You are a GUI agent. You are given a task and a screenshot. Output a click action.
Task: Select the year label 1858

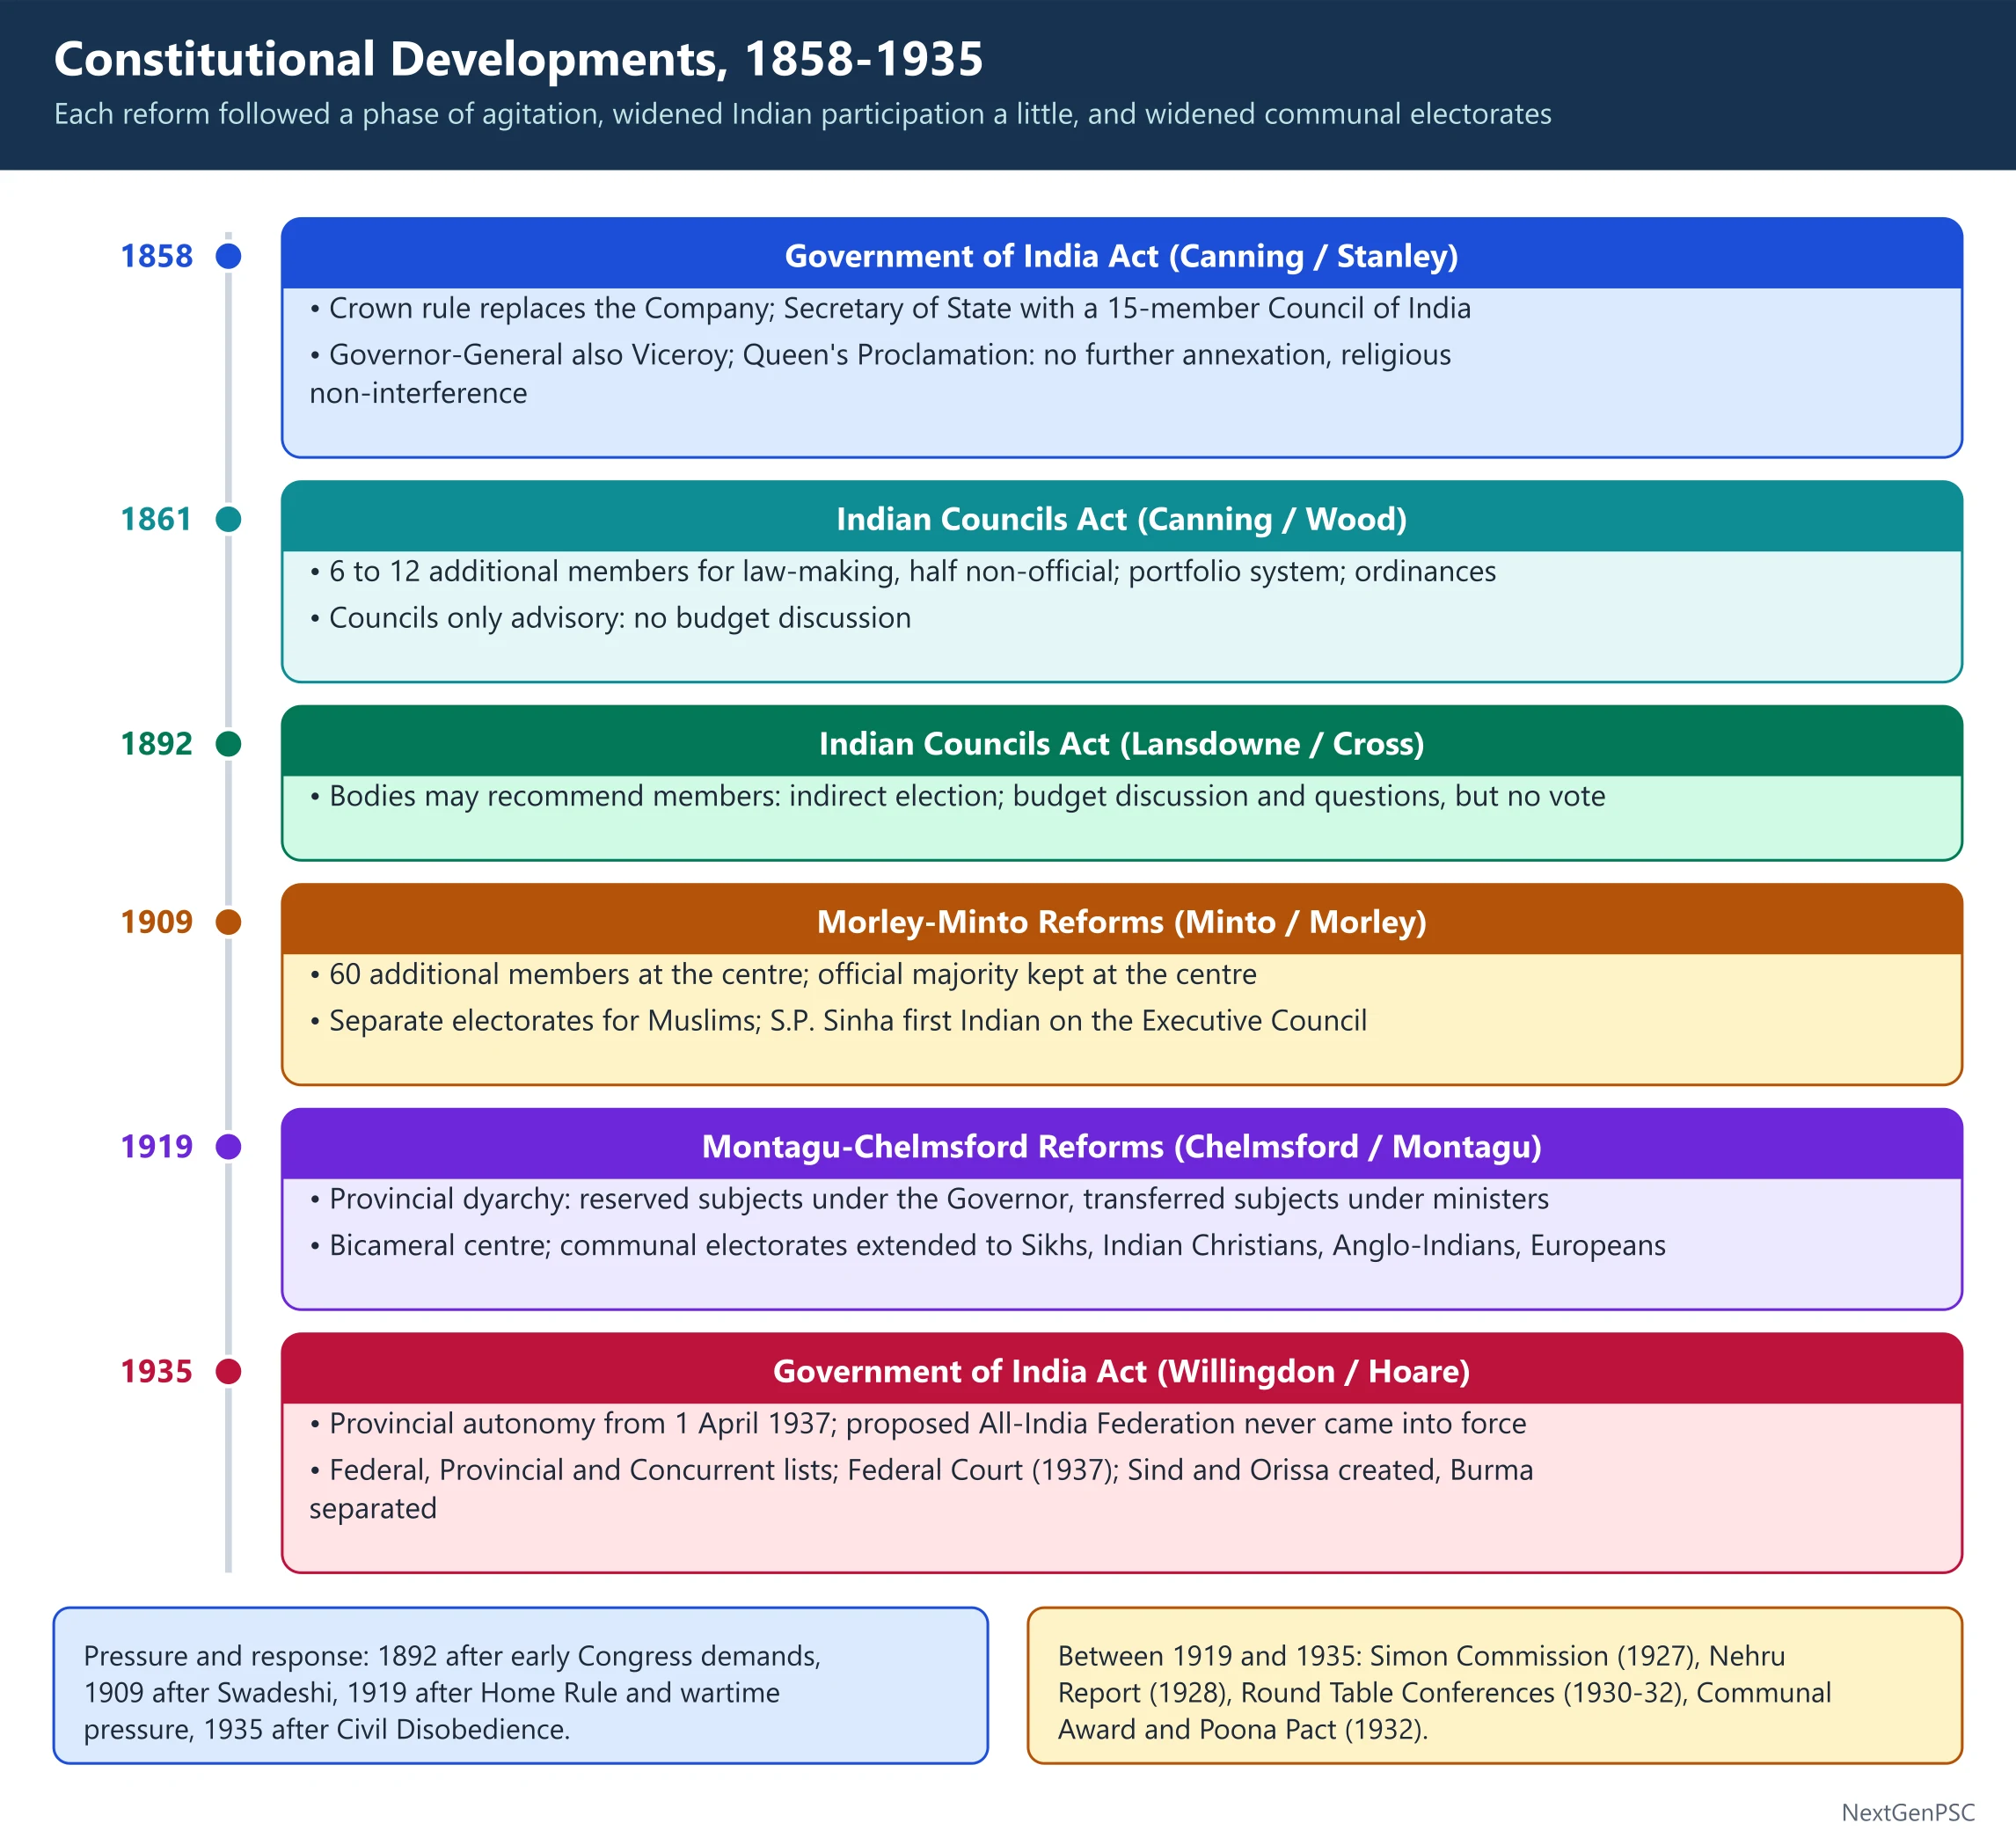pyautogui.click(x=156, y=256)
